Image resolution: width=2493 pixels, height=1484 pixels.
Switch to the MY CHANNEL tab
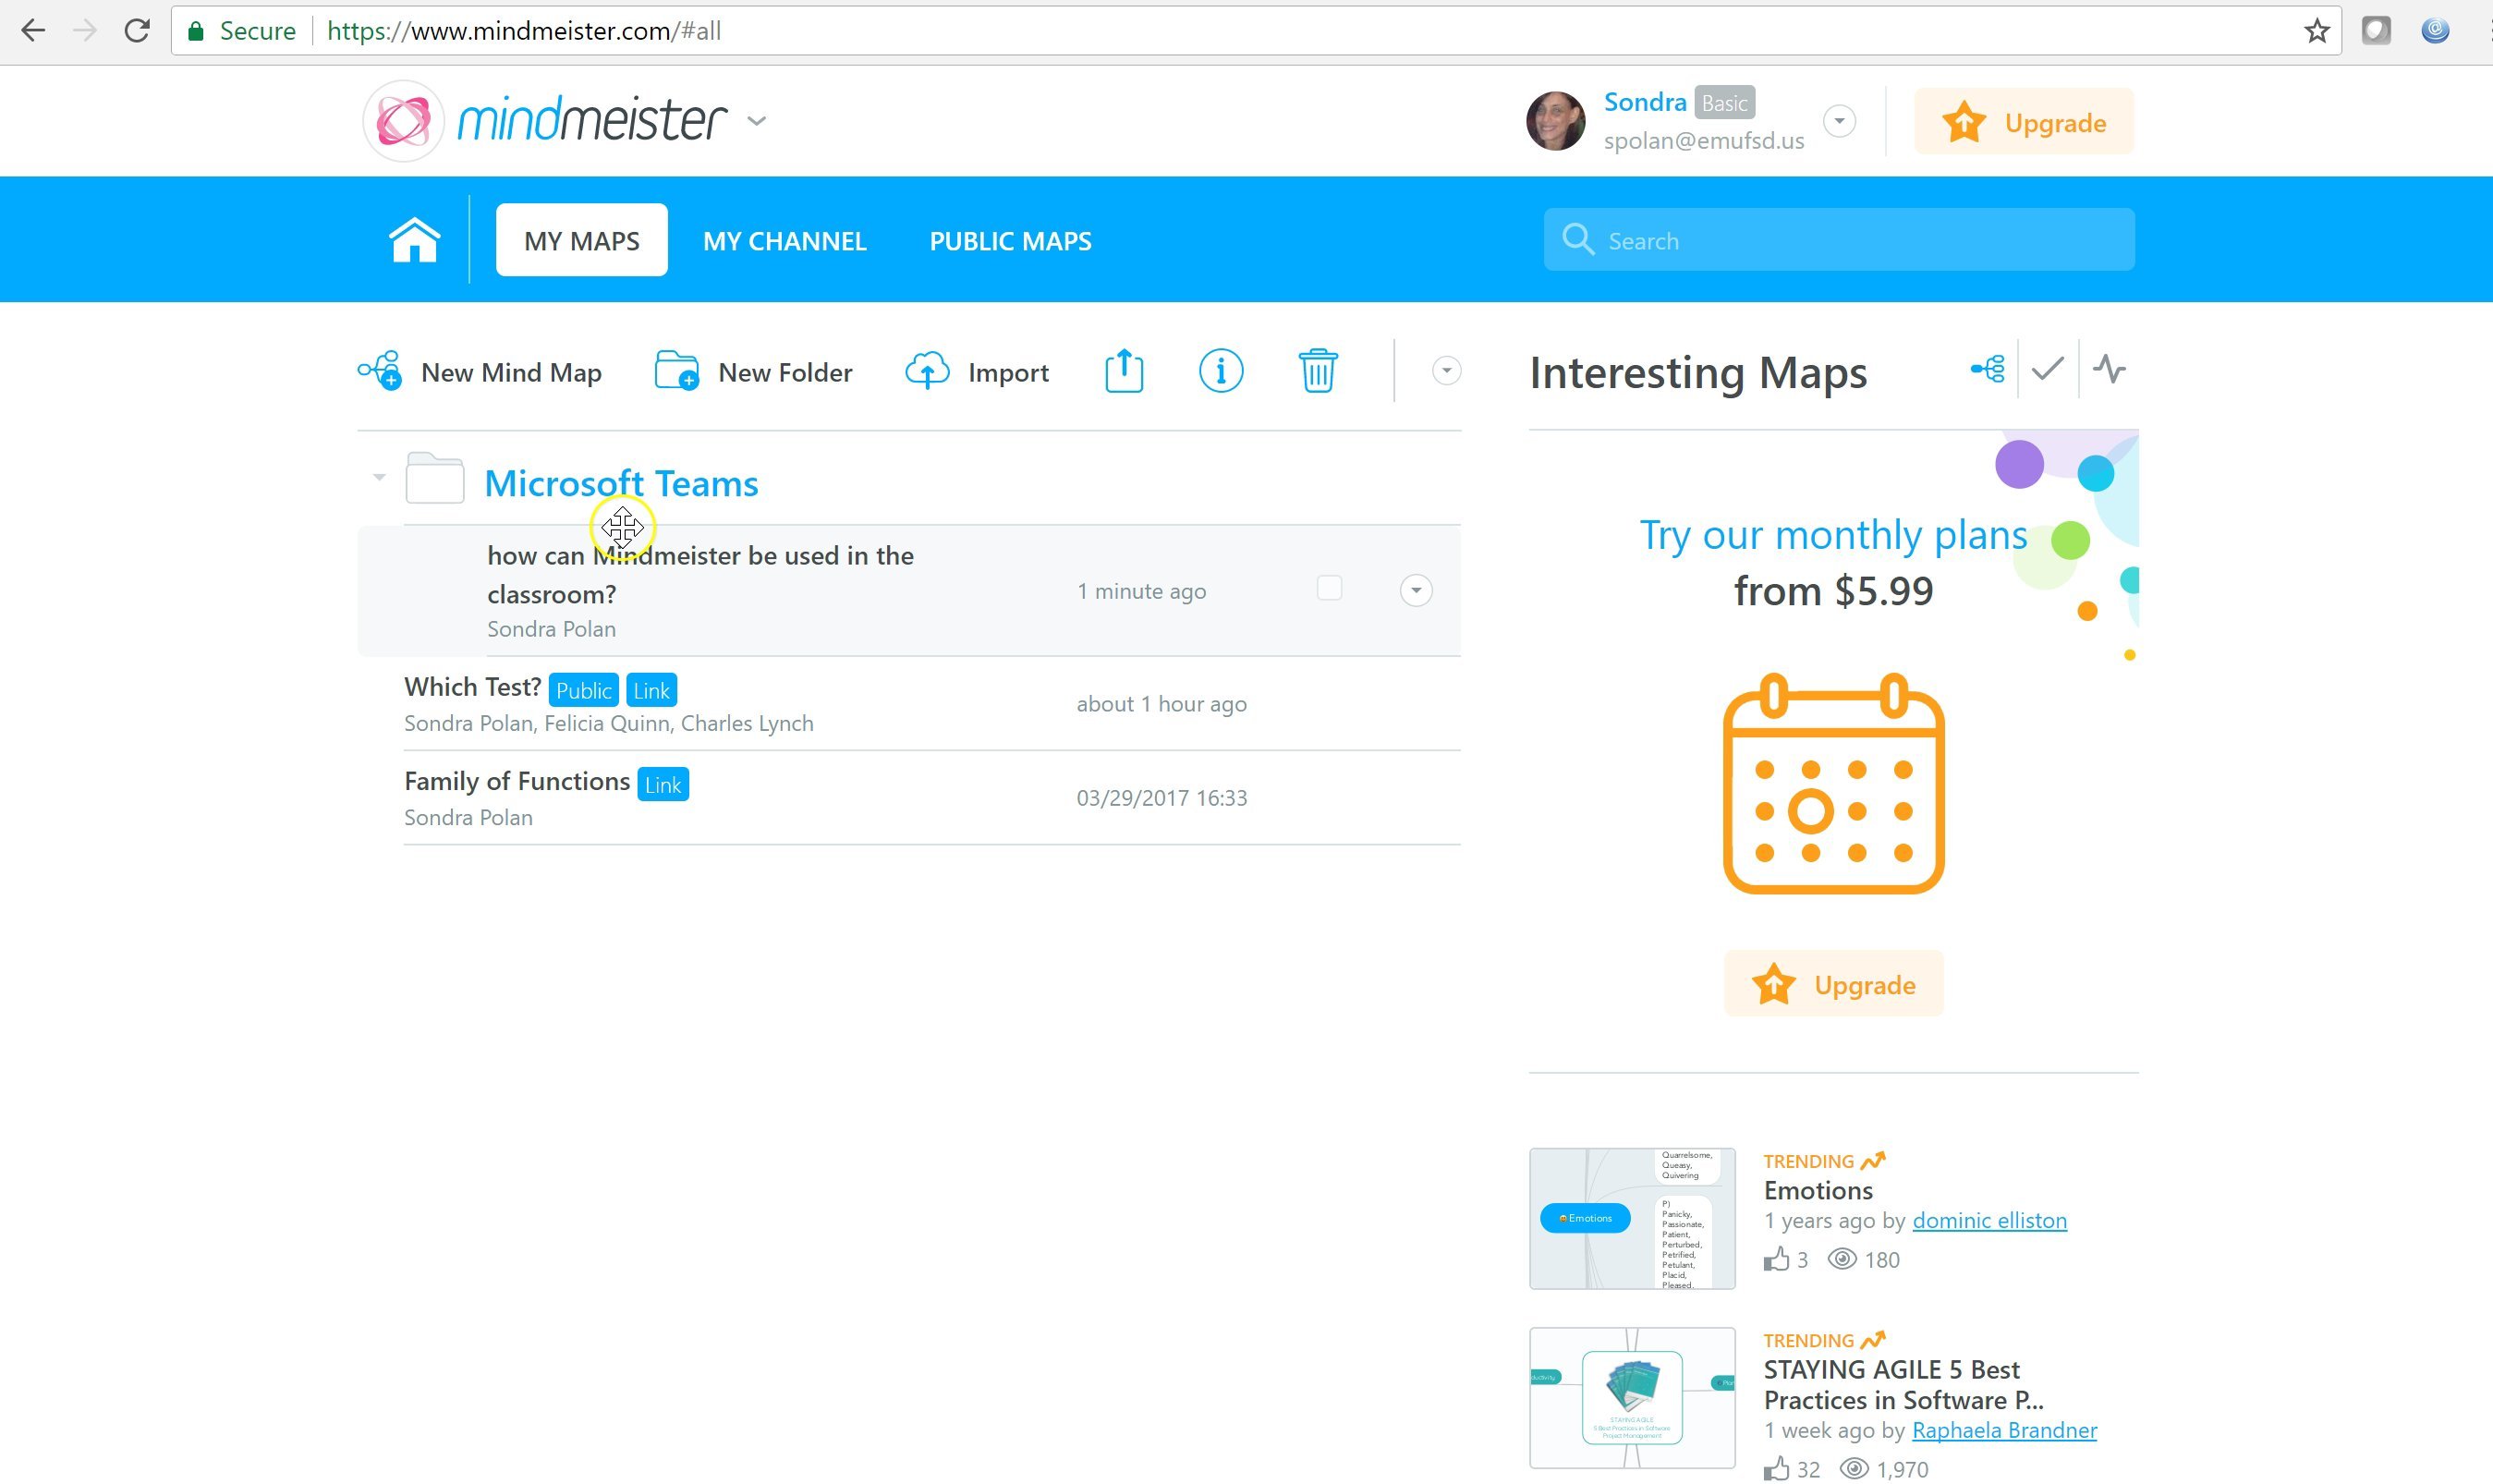784,241
